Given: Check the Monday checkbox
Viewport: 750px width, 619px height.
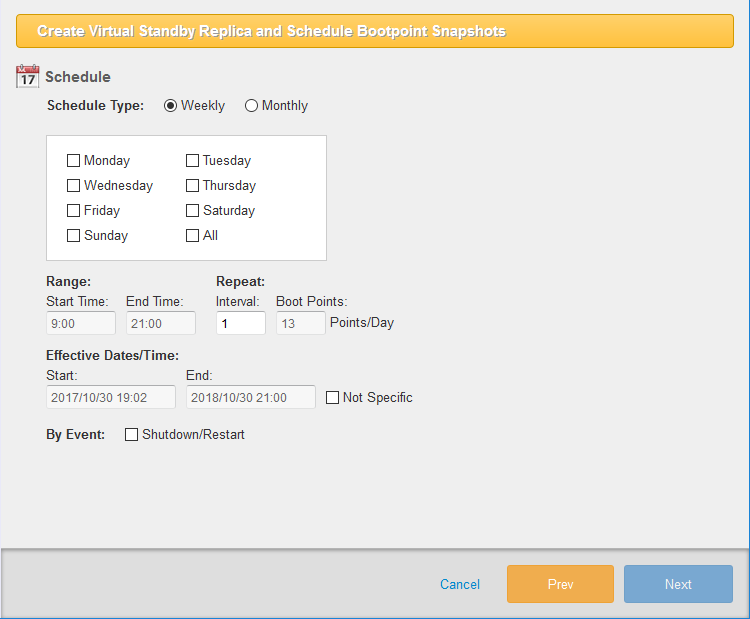Looking at the screenshot, I should 73,160.
